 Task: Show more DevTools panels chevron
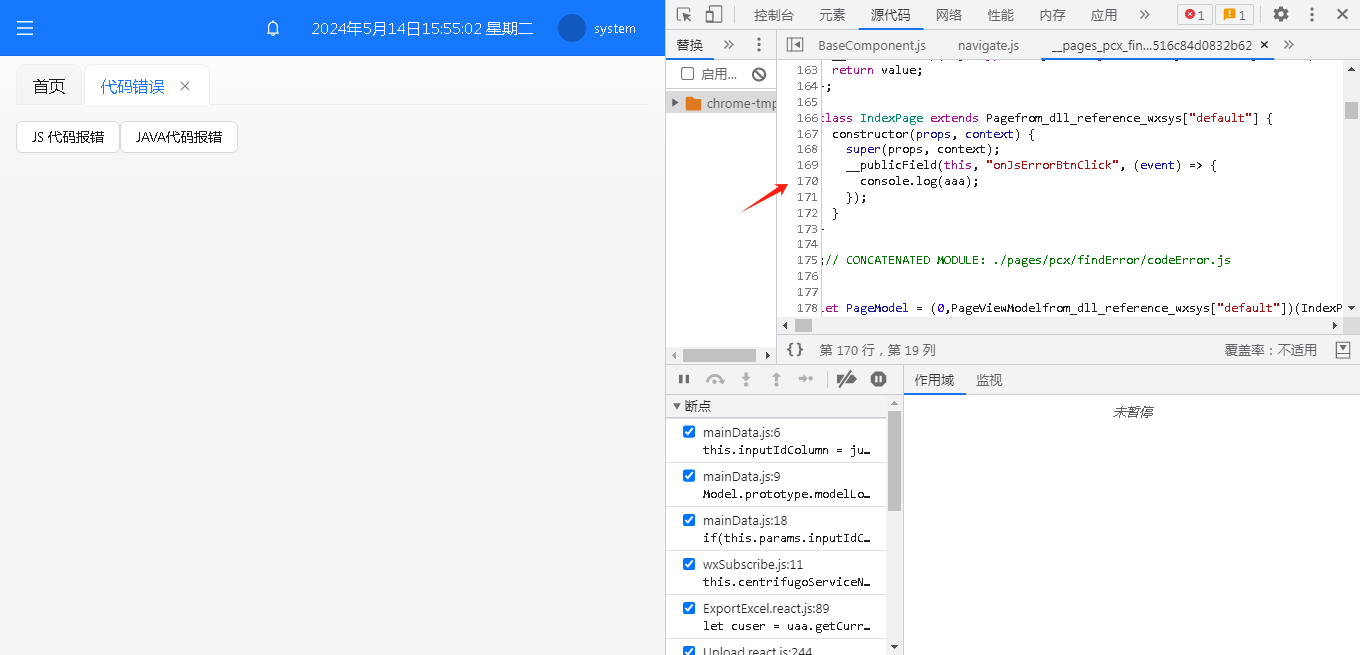click(x=1145, y=14)
